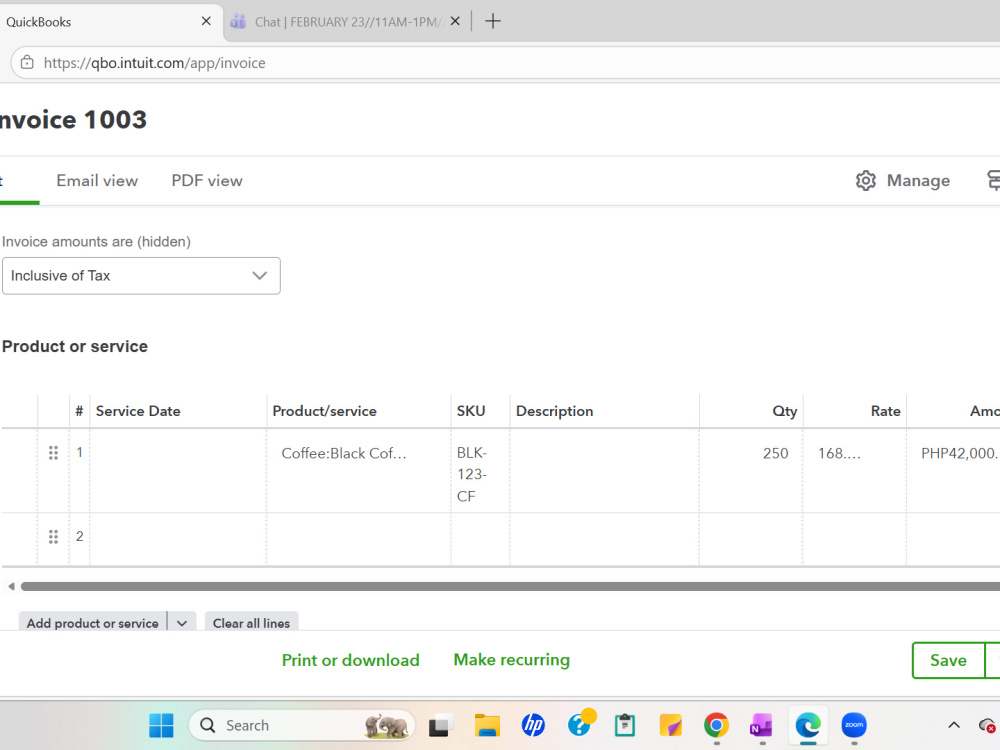Switch to PDF view tab
The height and width of the screenshot is (750, 1000).
(x=207, y=180)
